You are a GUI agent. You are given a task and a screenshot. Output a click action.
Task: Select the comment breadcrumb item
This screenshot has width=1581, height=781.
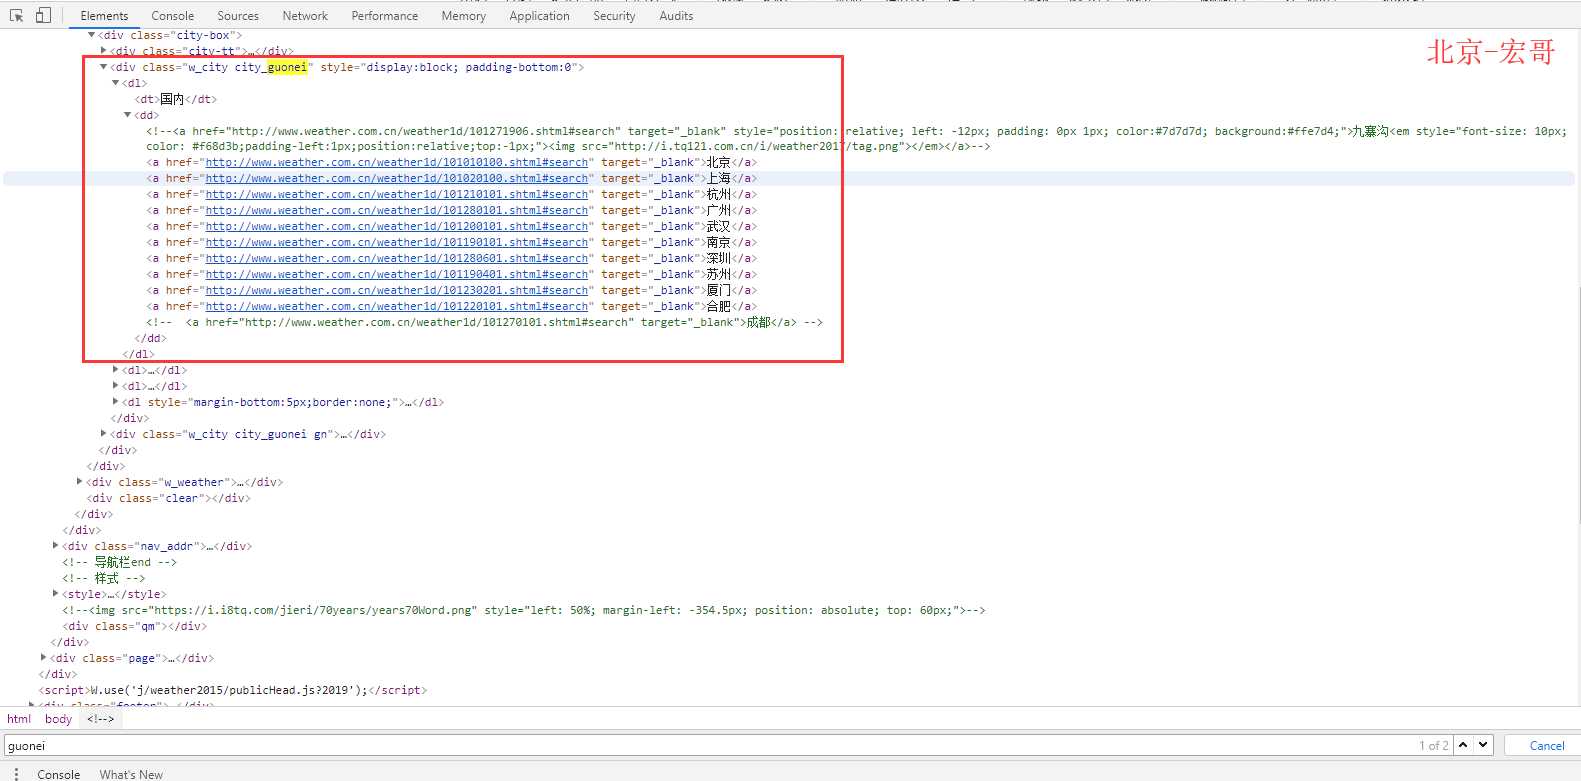(100, 719)
